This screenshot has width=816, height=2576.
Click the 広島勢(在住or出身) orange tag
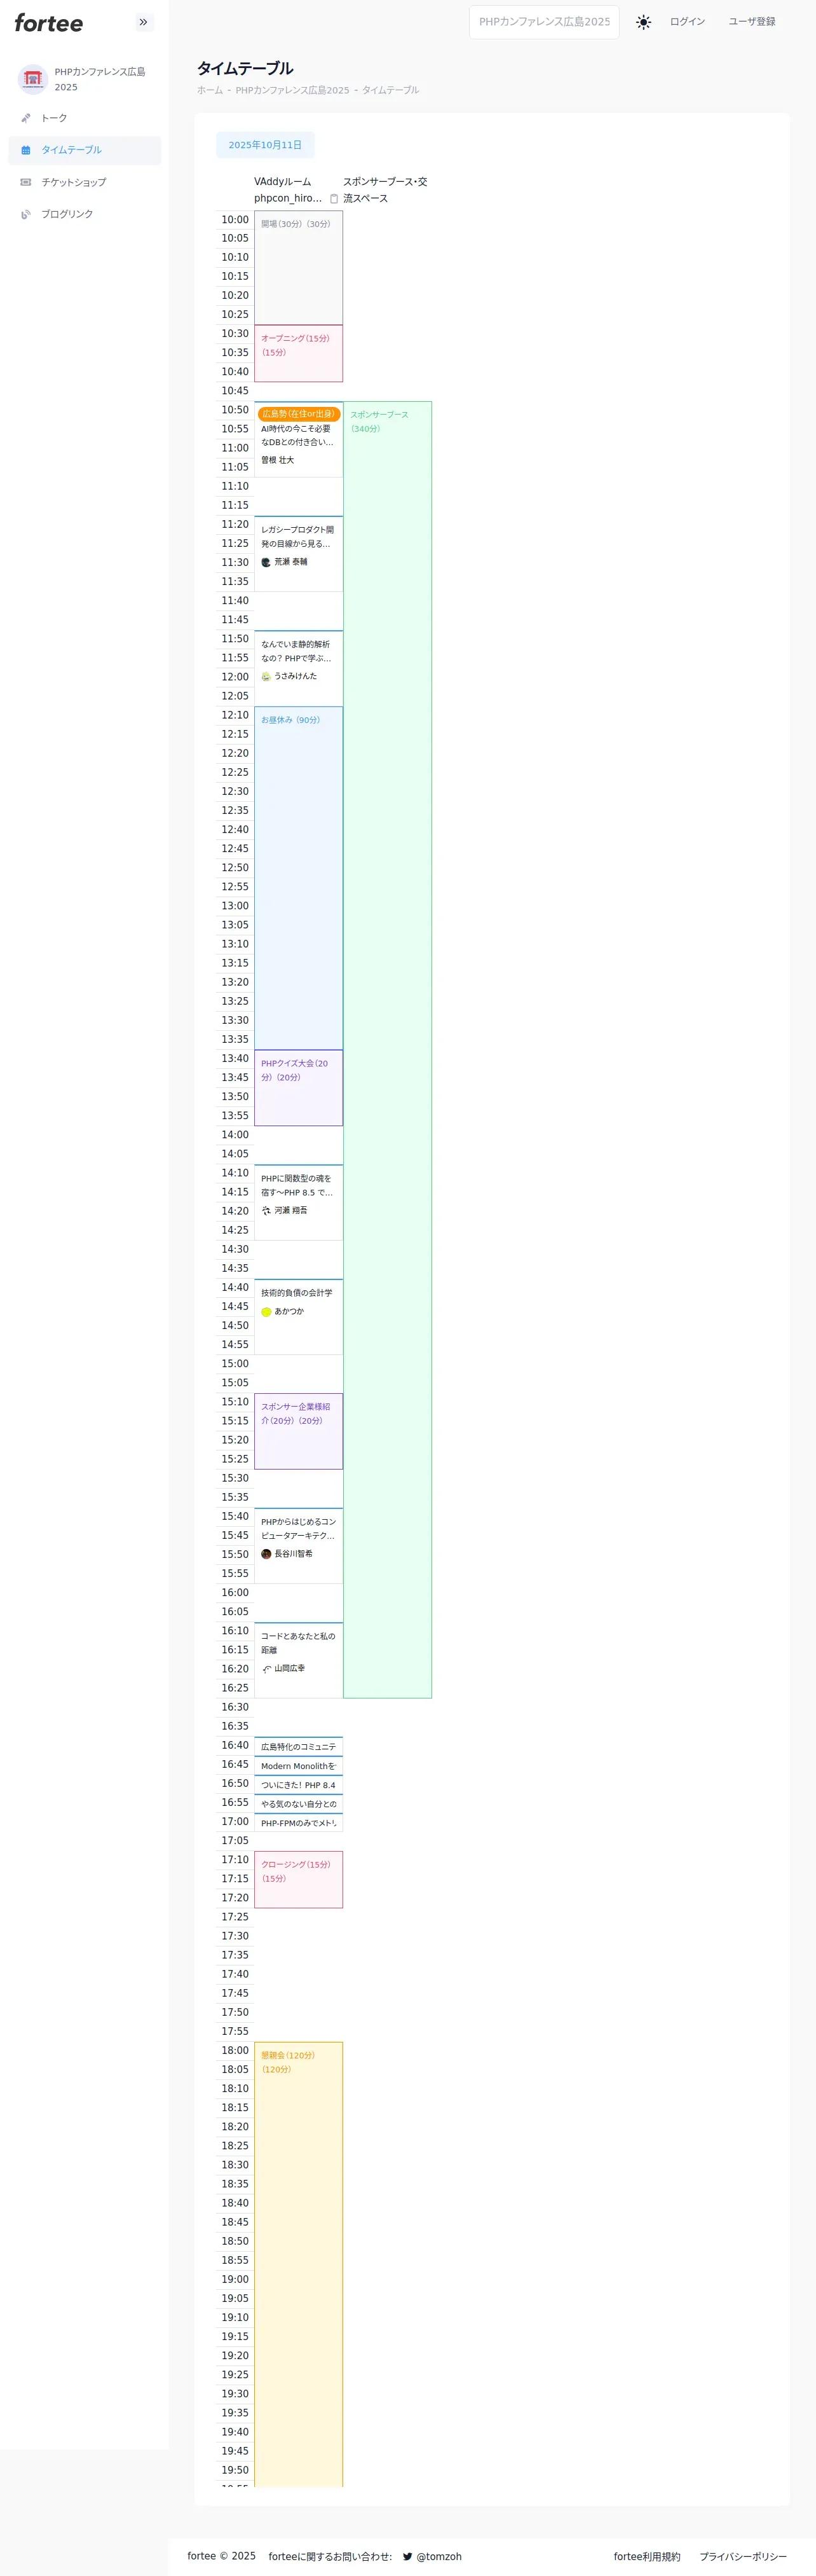coord(299,414)
